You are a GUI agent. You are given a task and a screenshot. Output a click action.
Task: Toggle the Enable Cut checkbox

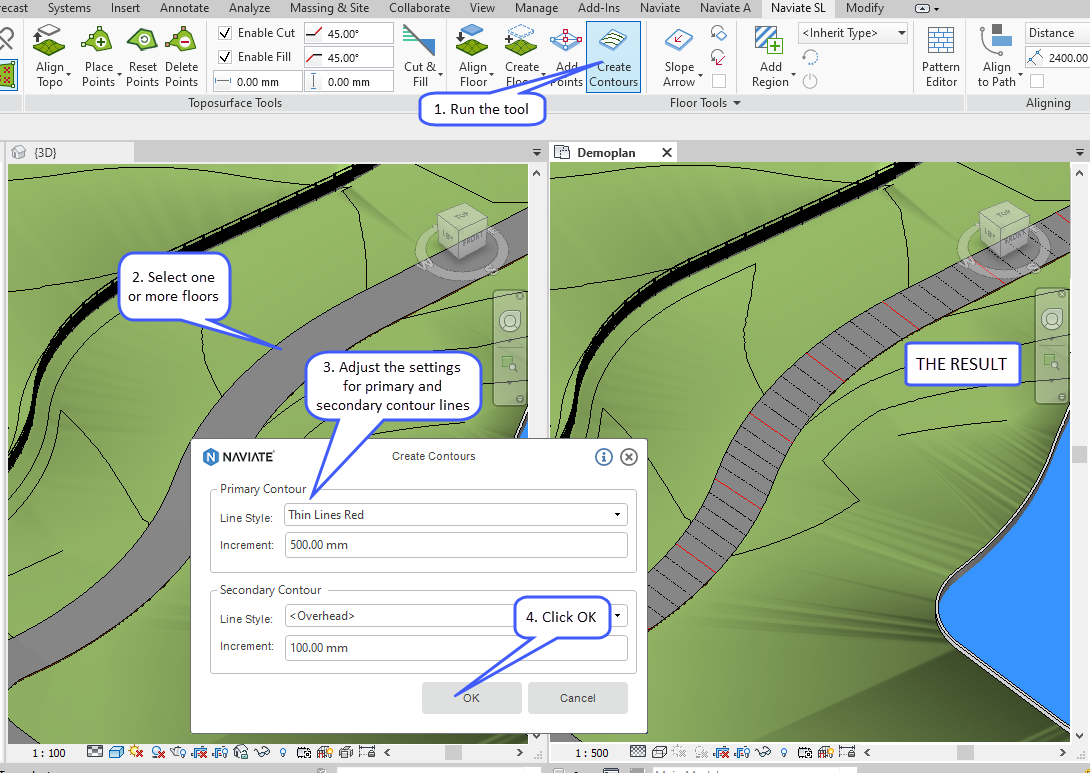point(225,33)
